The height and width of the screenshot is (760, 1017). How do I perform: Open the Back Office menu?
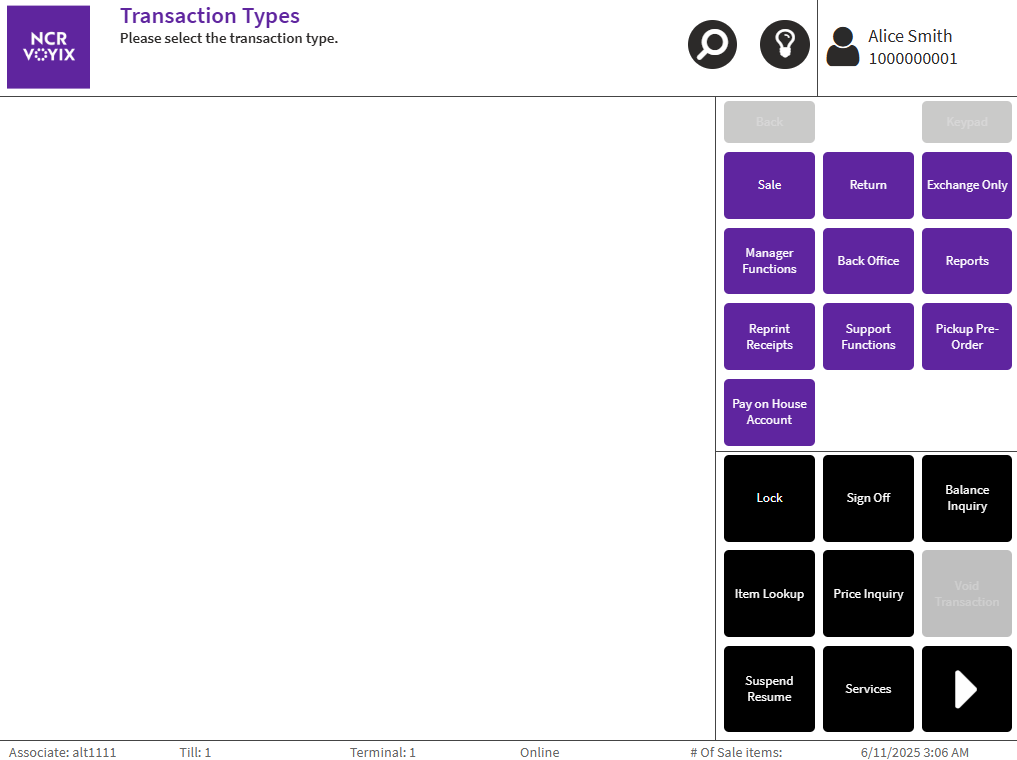[868, 261]
